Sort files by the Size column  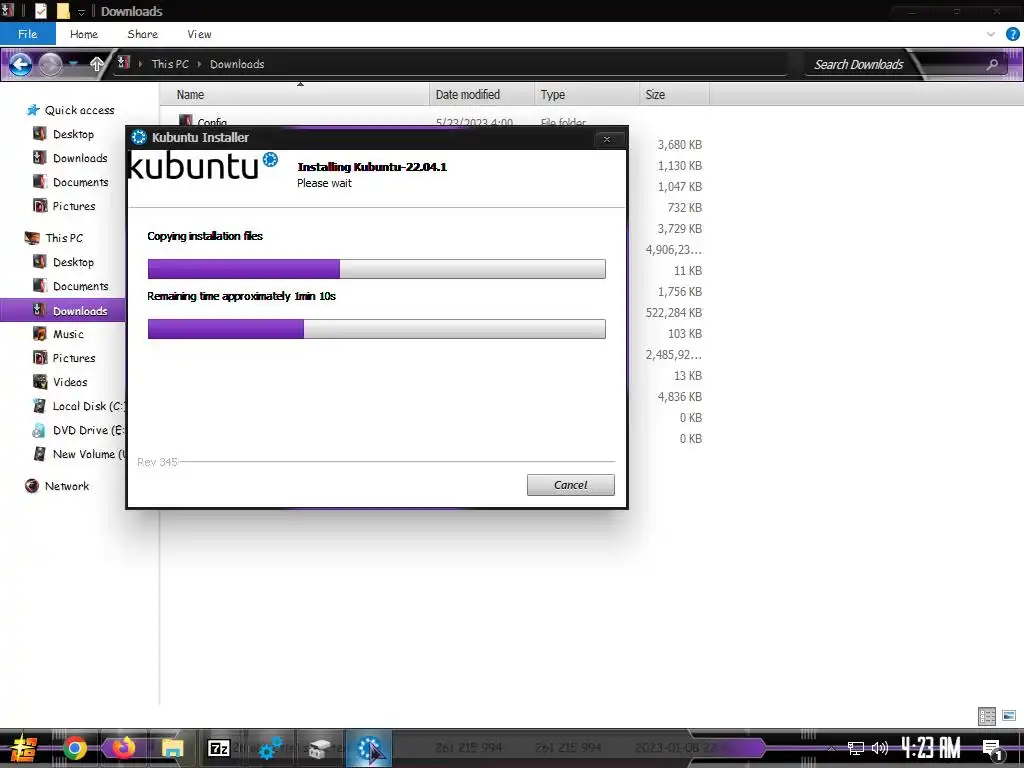pyautogui.click(x=674, y=95)
